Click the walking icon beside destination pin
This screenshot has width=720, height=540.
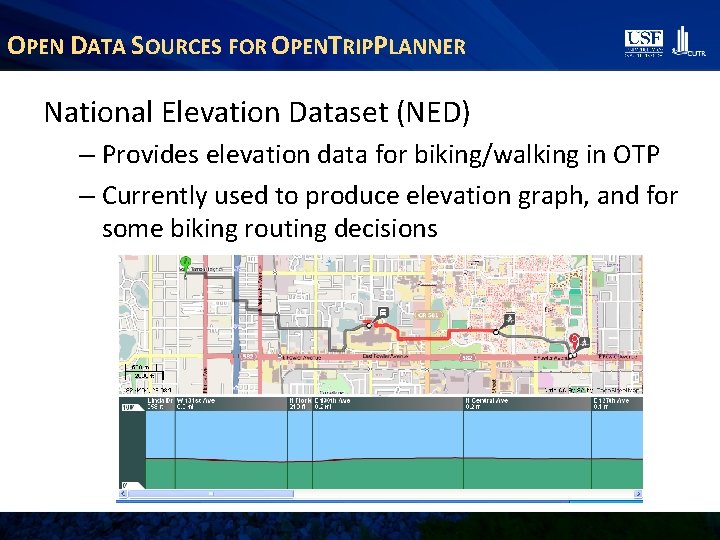tap(584, 342)
